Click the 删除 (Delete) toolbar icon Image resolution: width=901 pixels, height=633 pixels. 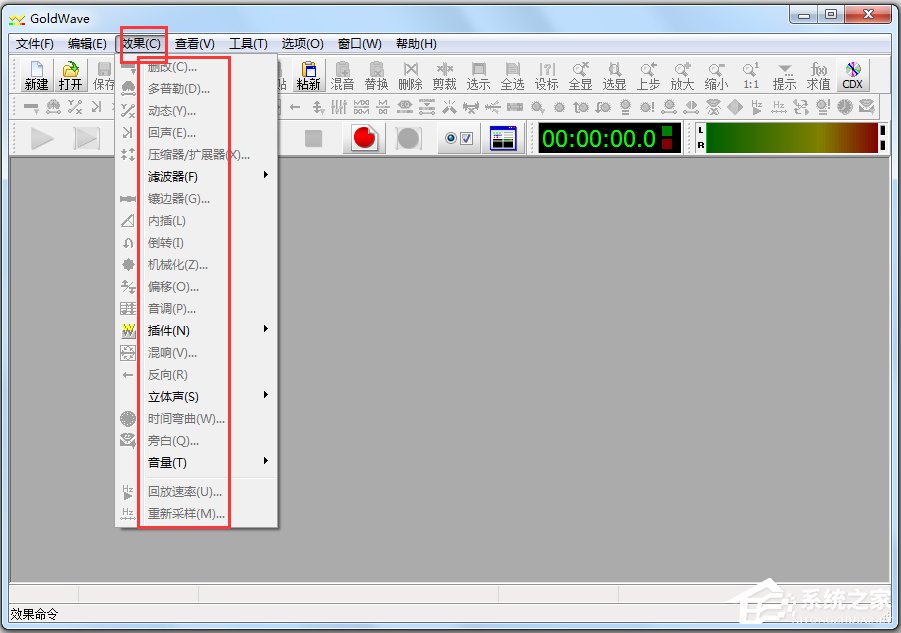point(410,75)
